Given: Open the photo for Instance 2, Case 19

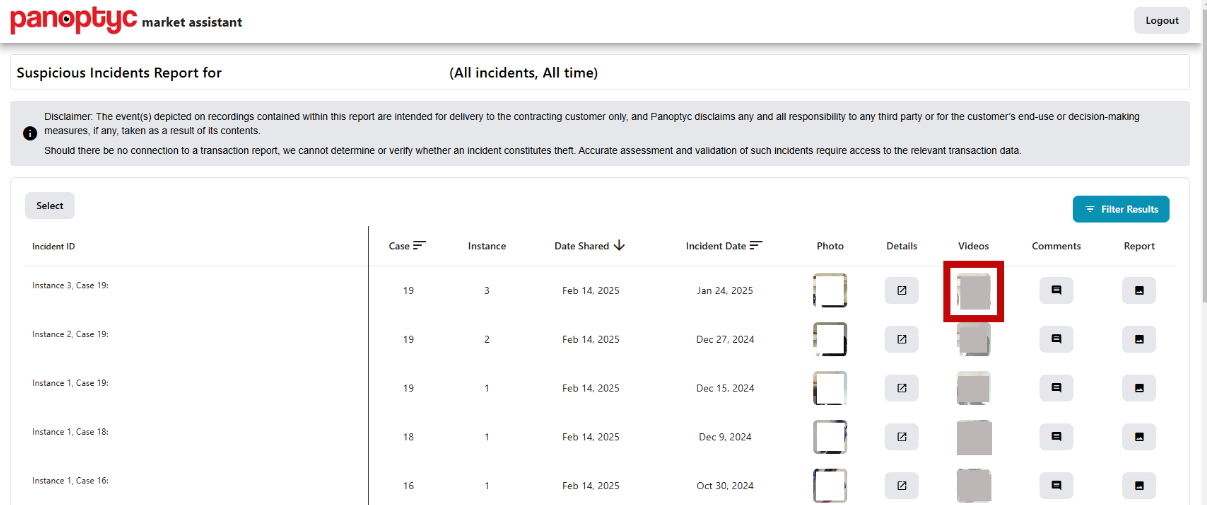Looking at the screenshot, I should [830, 339].
